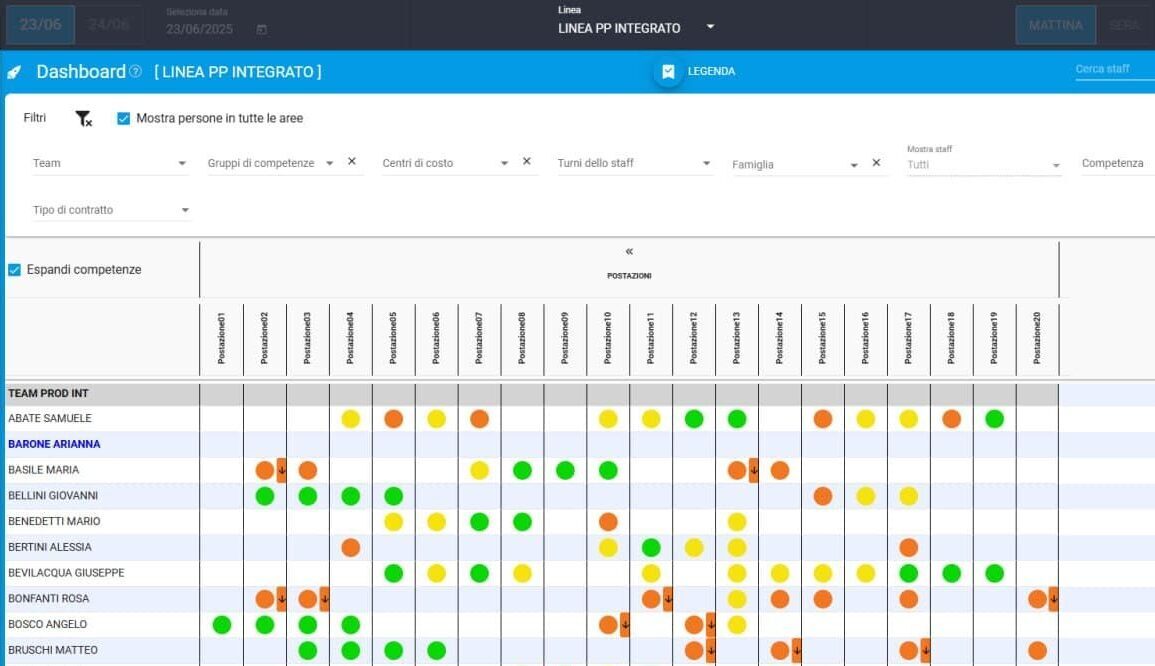This screenshot has width=1155, height=666.
Task: Click the TEAM PROD INT group header
Action: 48,393
